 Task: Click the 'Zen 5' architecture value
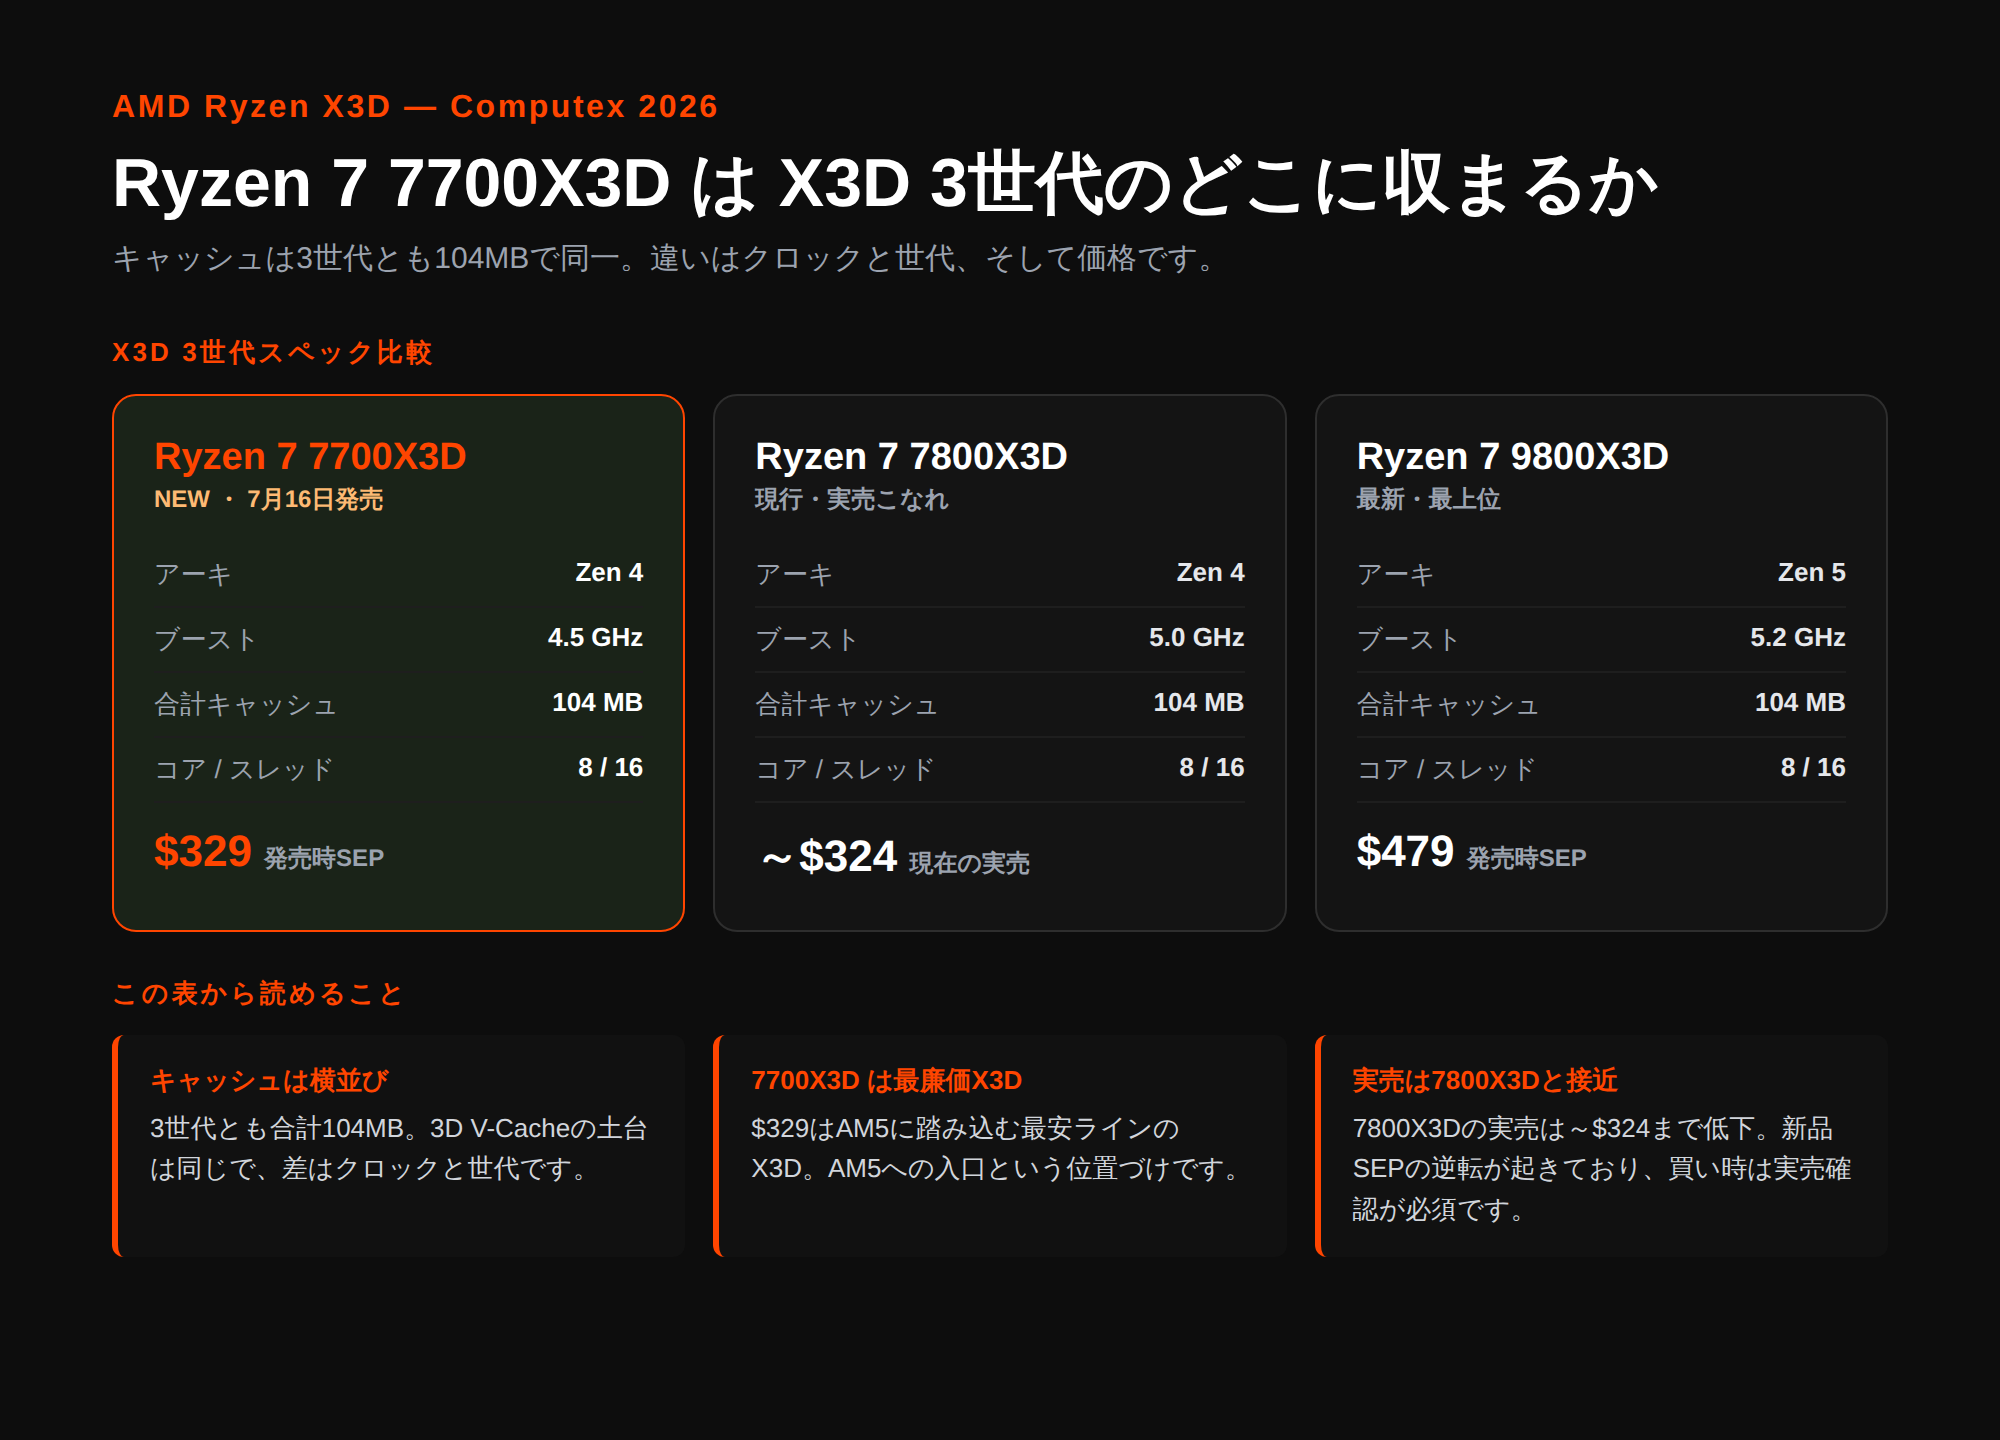coord(1811,572)
